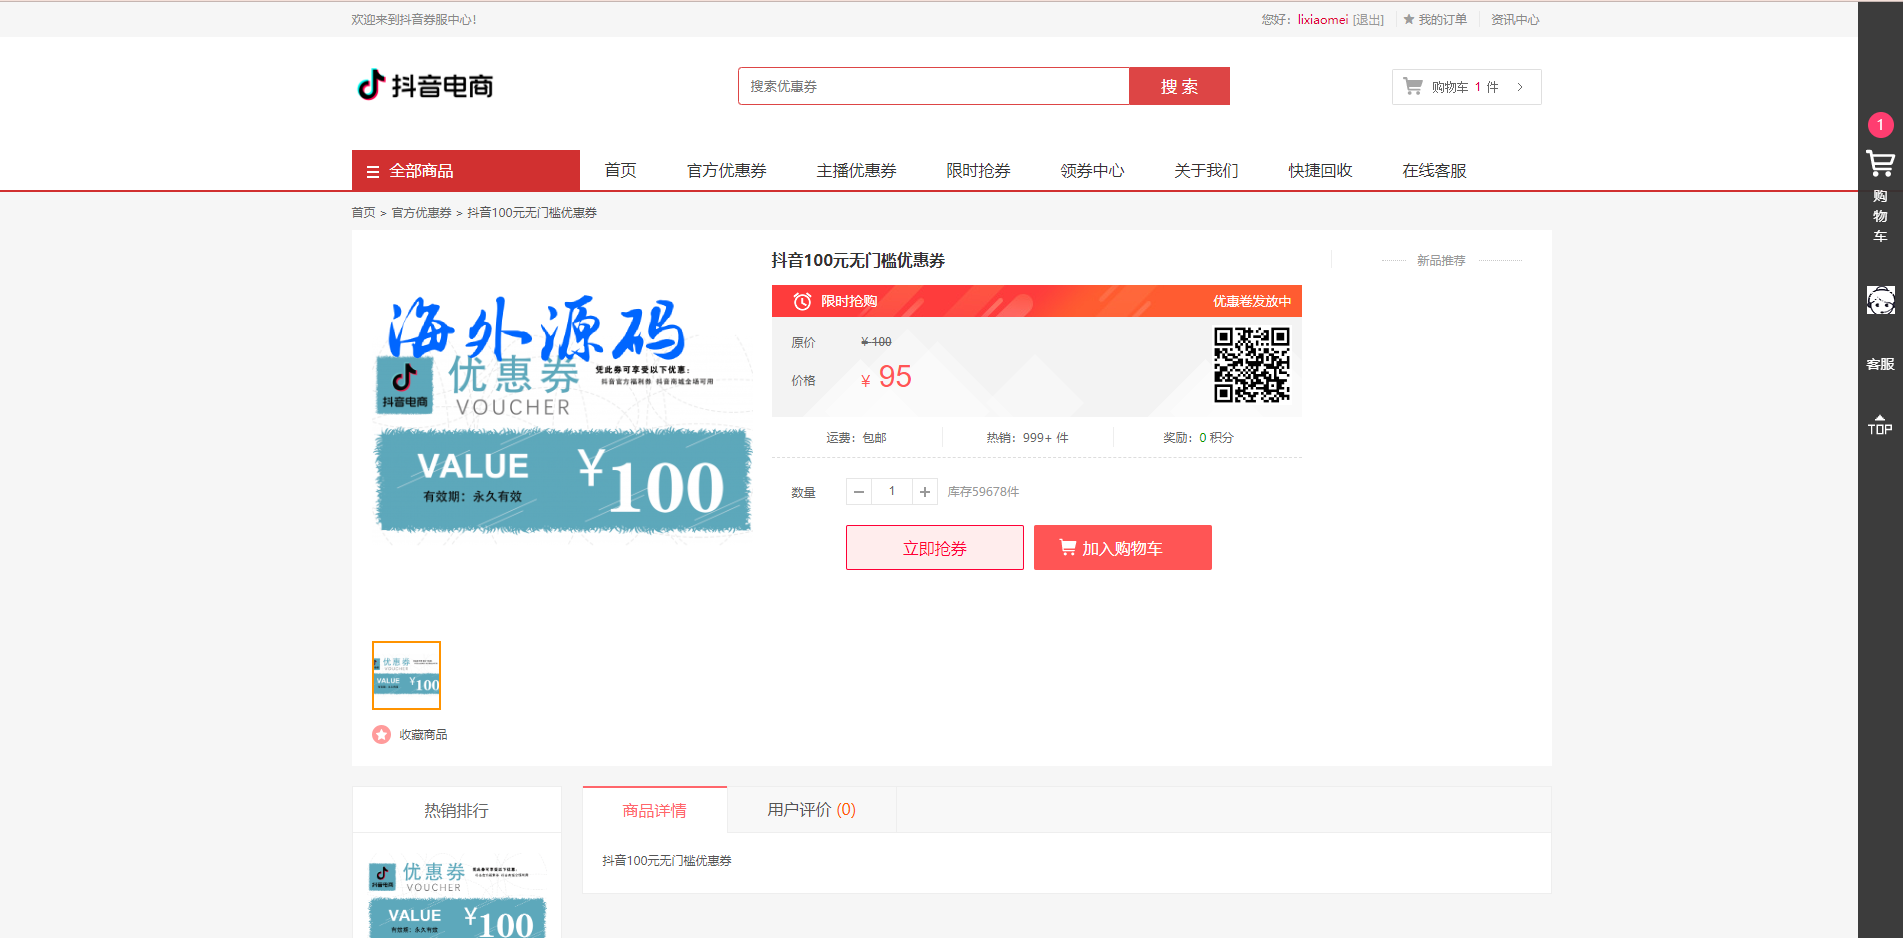Click the star icon beside 我的订单
1903x938 pixels.
[1409, 20]
